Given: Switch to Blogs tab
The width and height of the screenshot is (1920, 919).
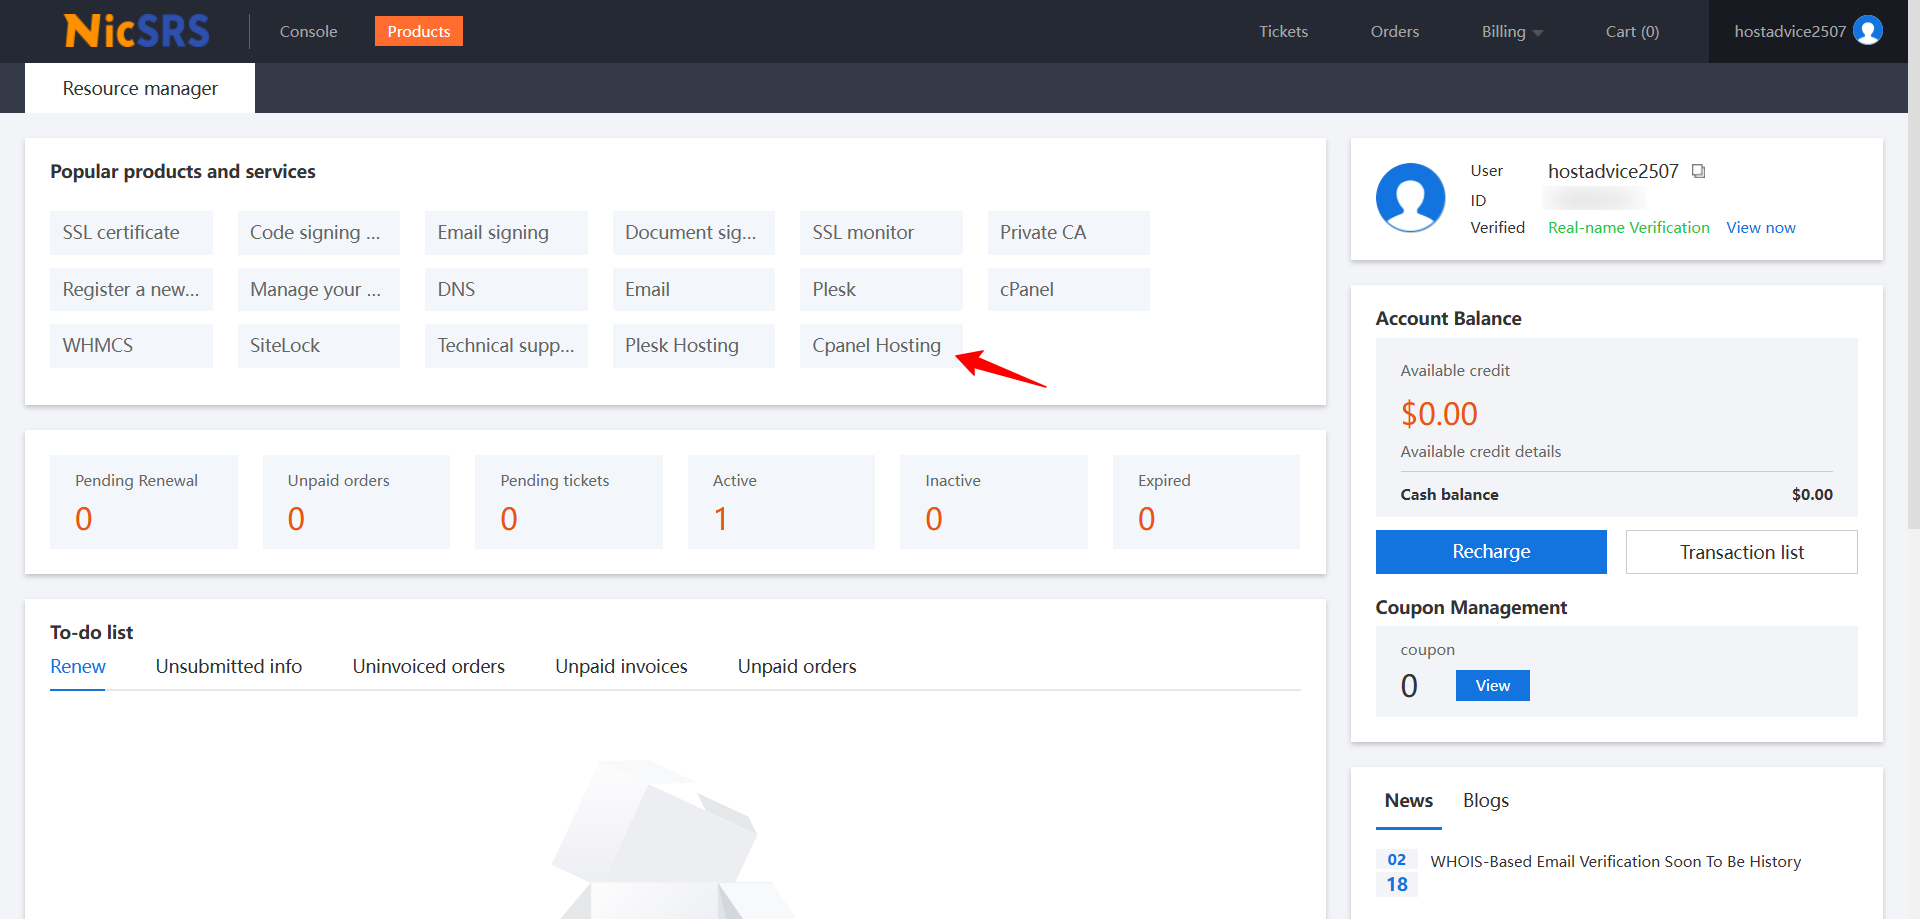Looking at the screenshot, I should pyautogui.click(x=1486, y=800).
